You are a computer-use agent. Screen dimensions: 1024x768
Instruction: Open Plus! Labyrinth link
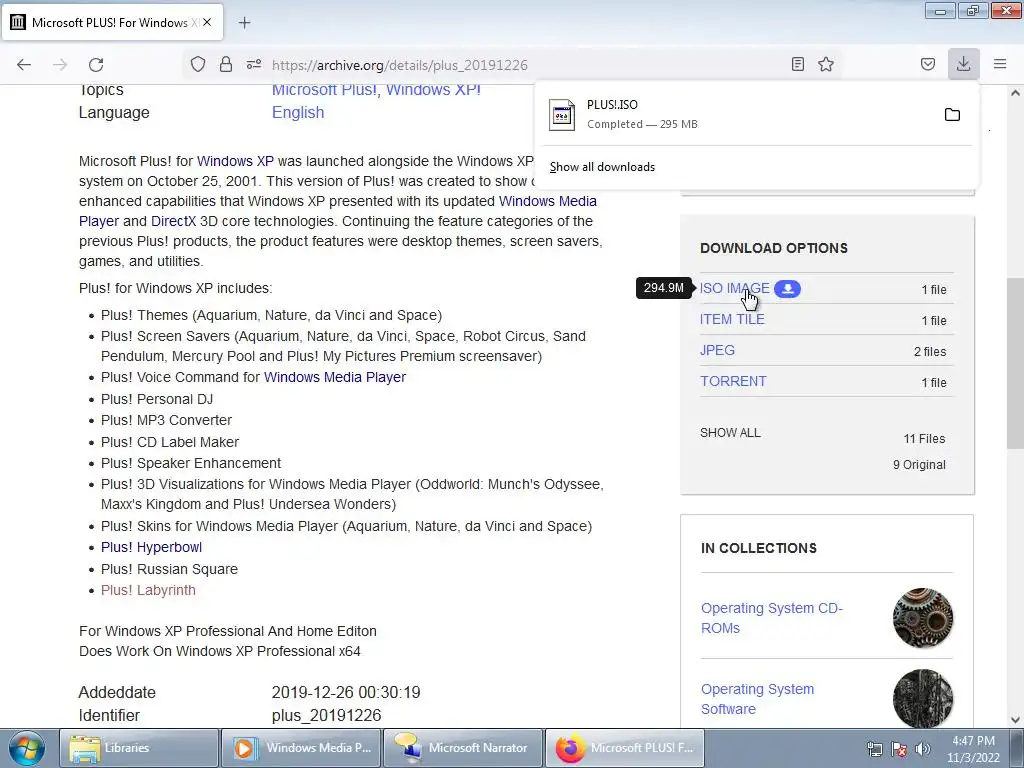[148, 590]
